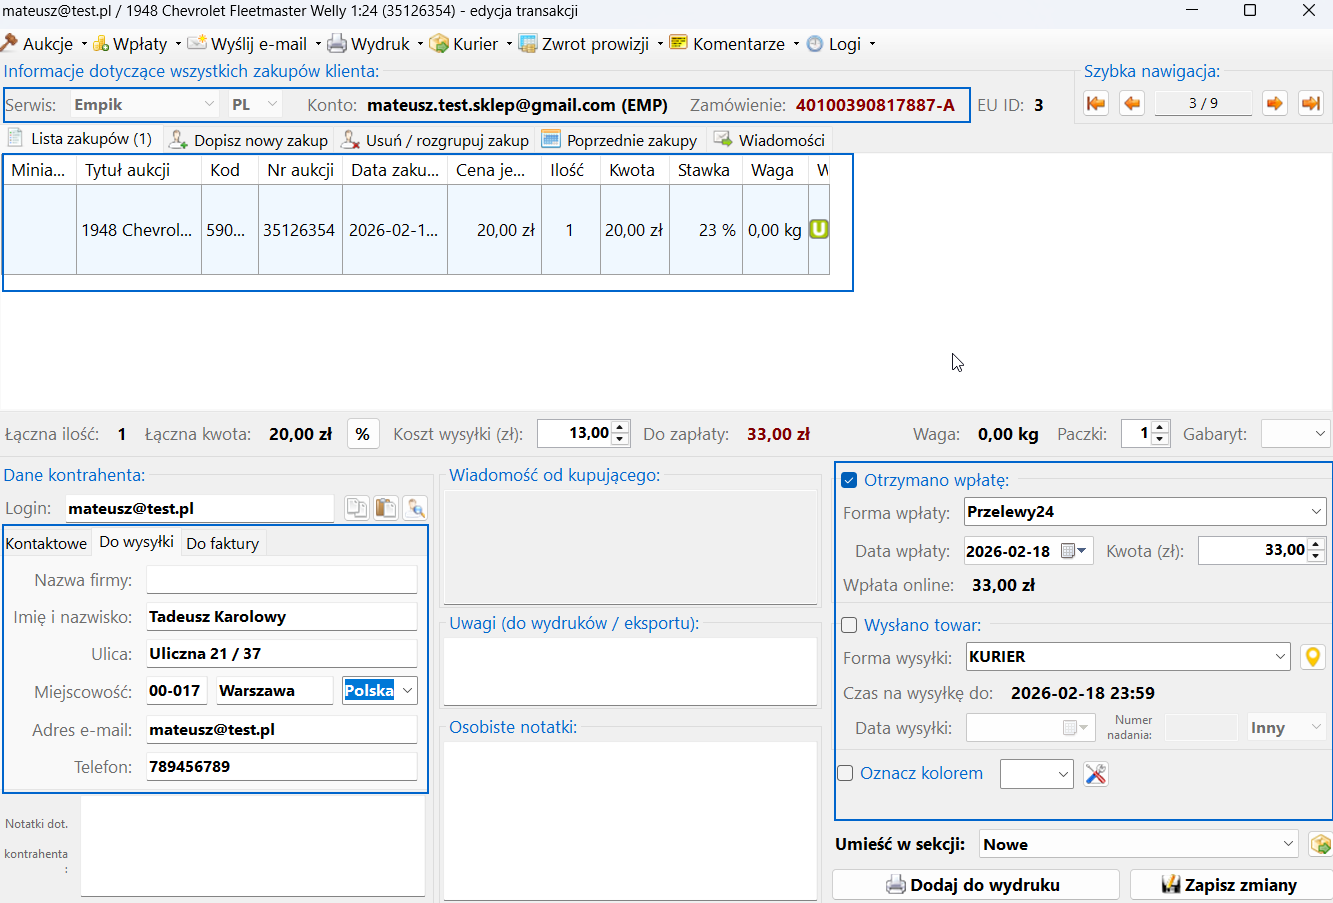Screen dimensions: 1333x903
Task: Click the Imię i nazwisko input field
Action: click(x=281, y=617)
